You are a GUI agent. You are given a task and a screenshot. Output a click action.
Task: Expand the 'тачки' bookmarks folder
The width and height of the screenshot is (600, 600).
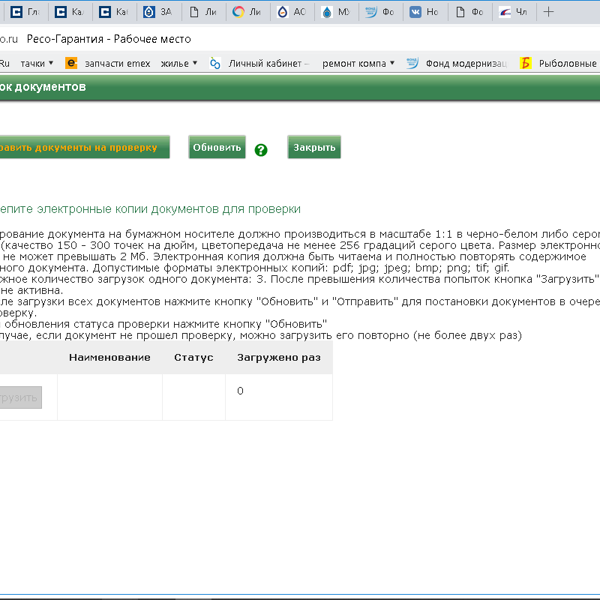(37, 63)
